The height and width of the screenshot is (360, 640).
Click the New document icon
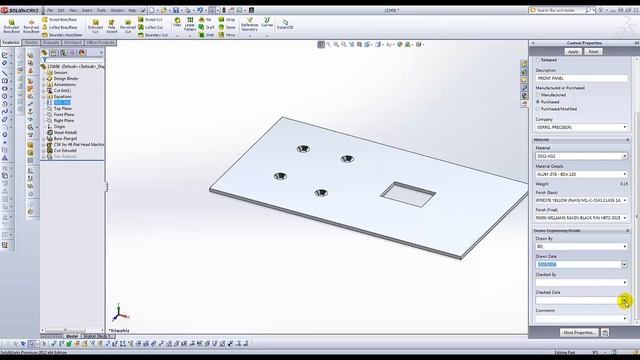(151, 10)
